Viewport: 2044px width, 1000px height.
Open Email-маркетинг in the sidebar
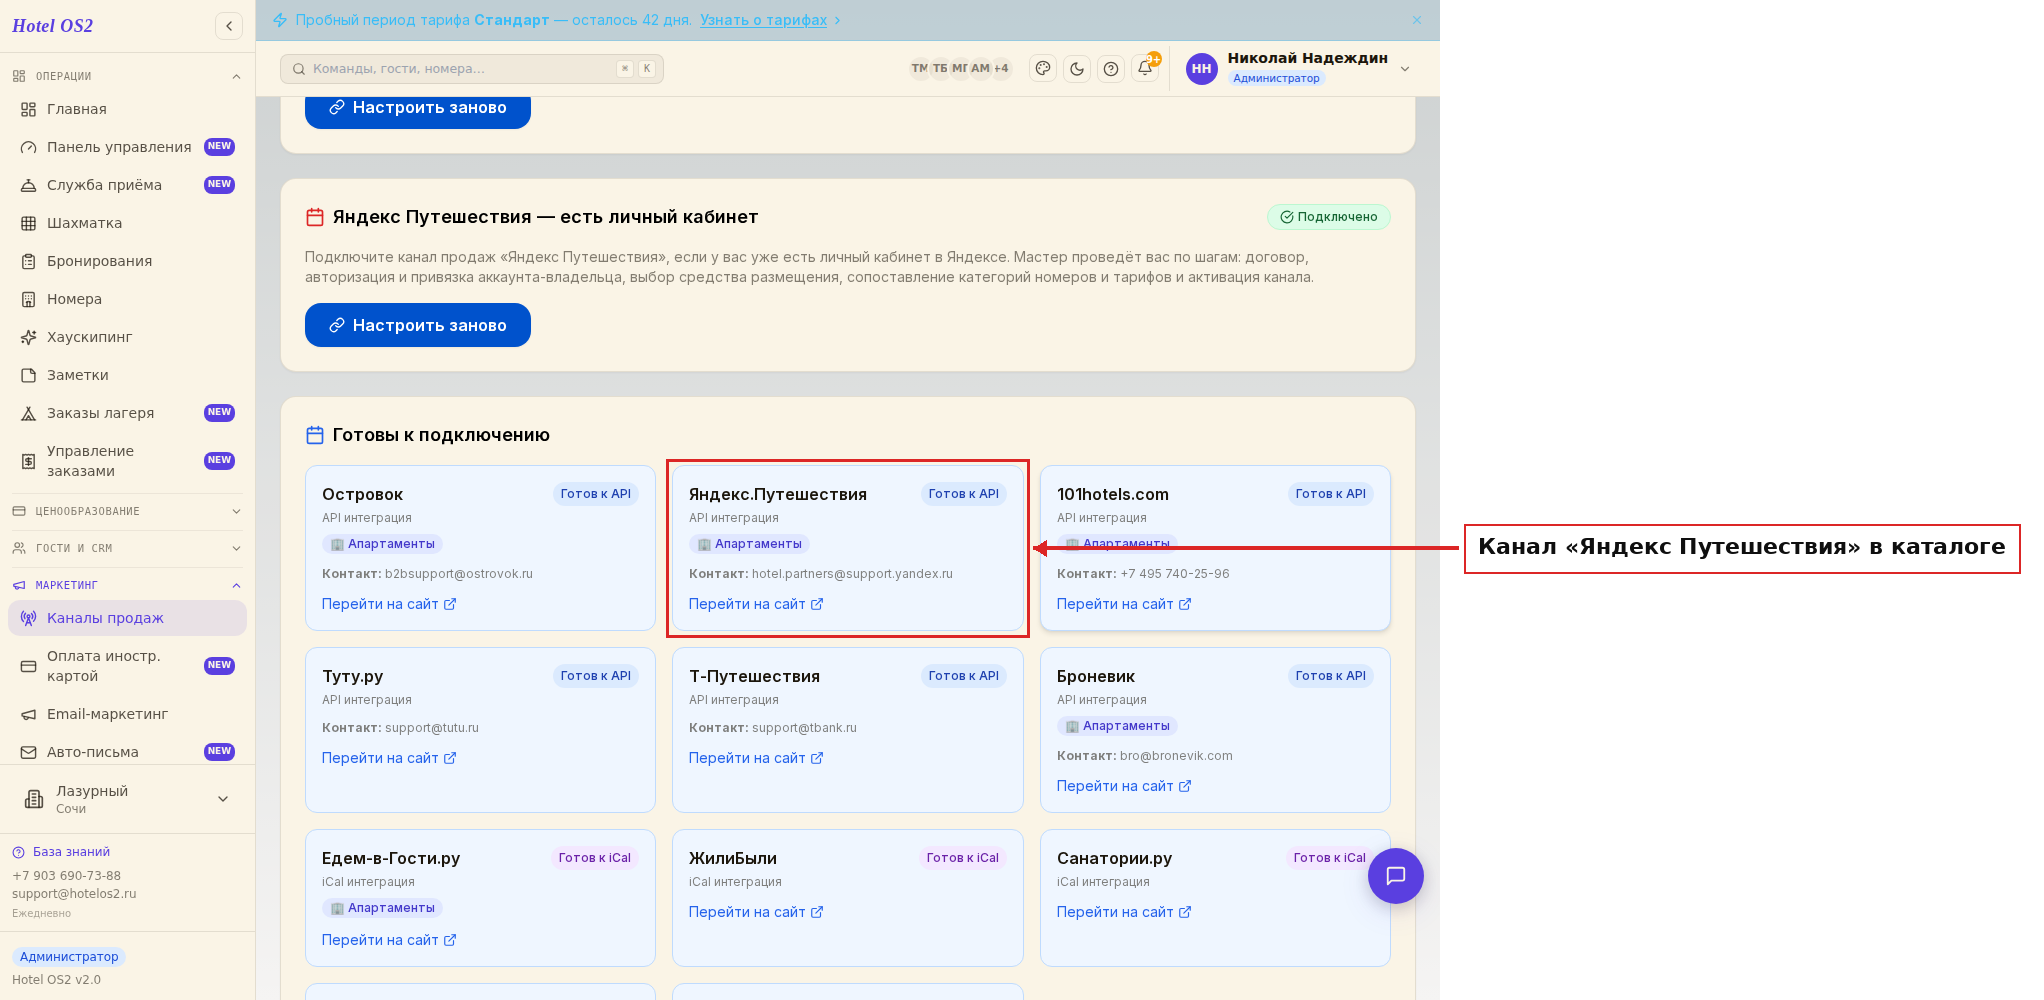tap(127, 714)
